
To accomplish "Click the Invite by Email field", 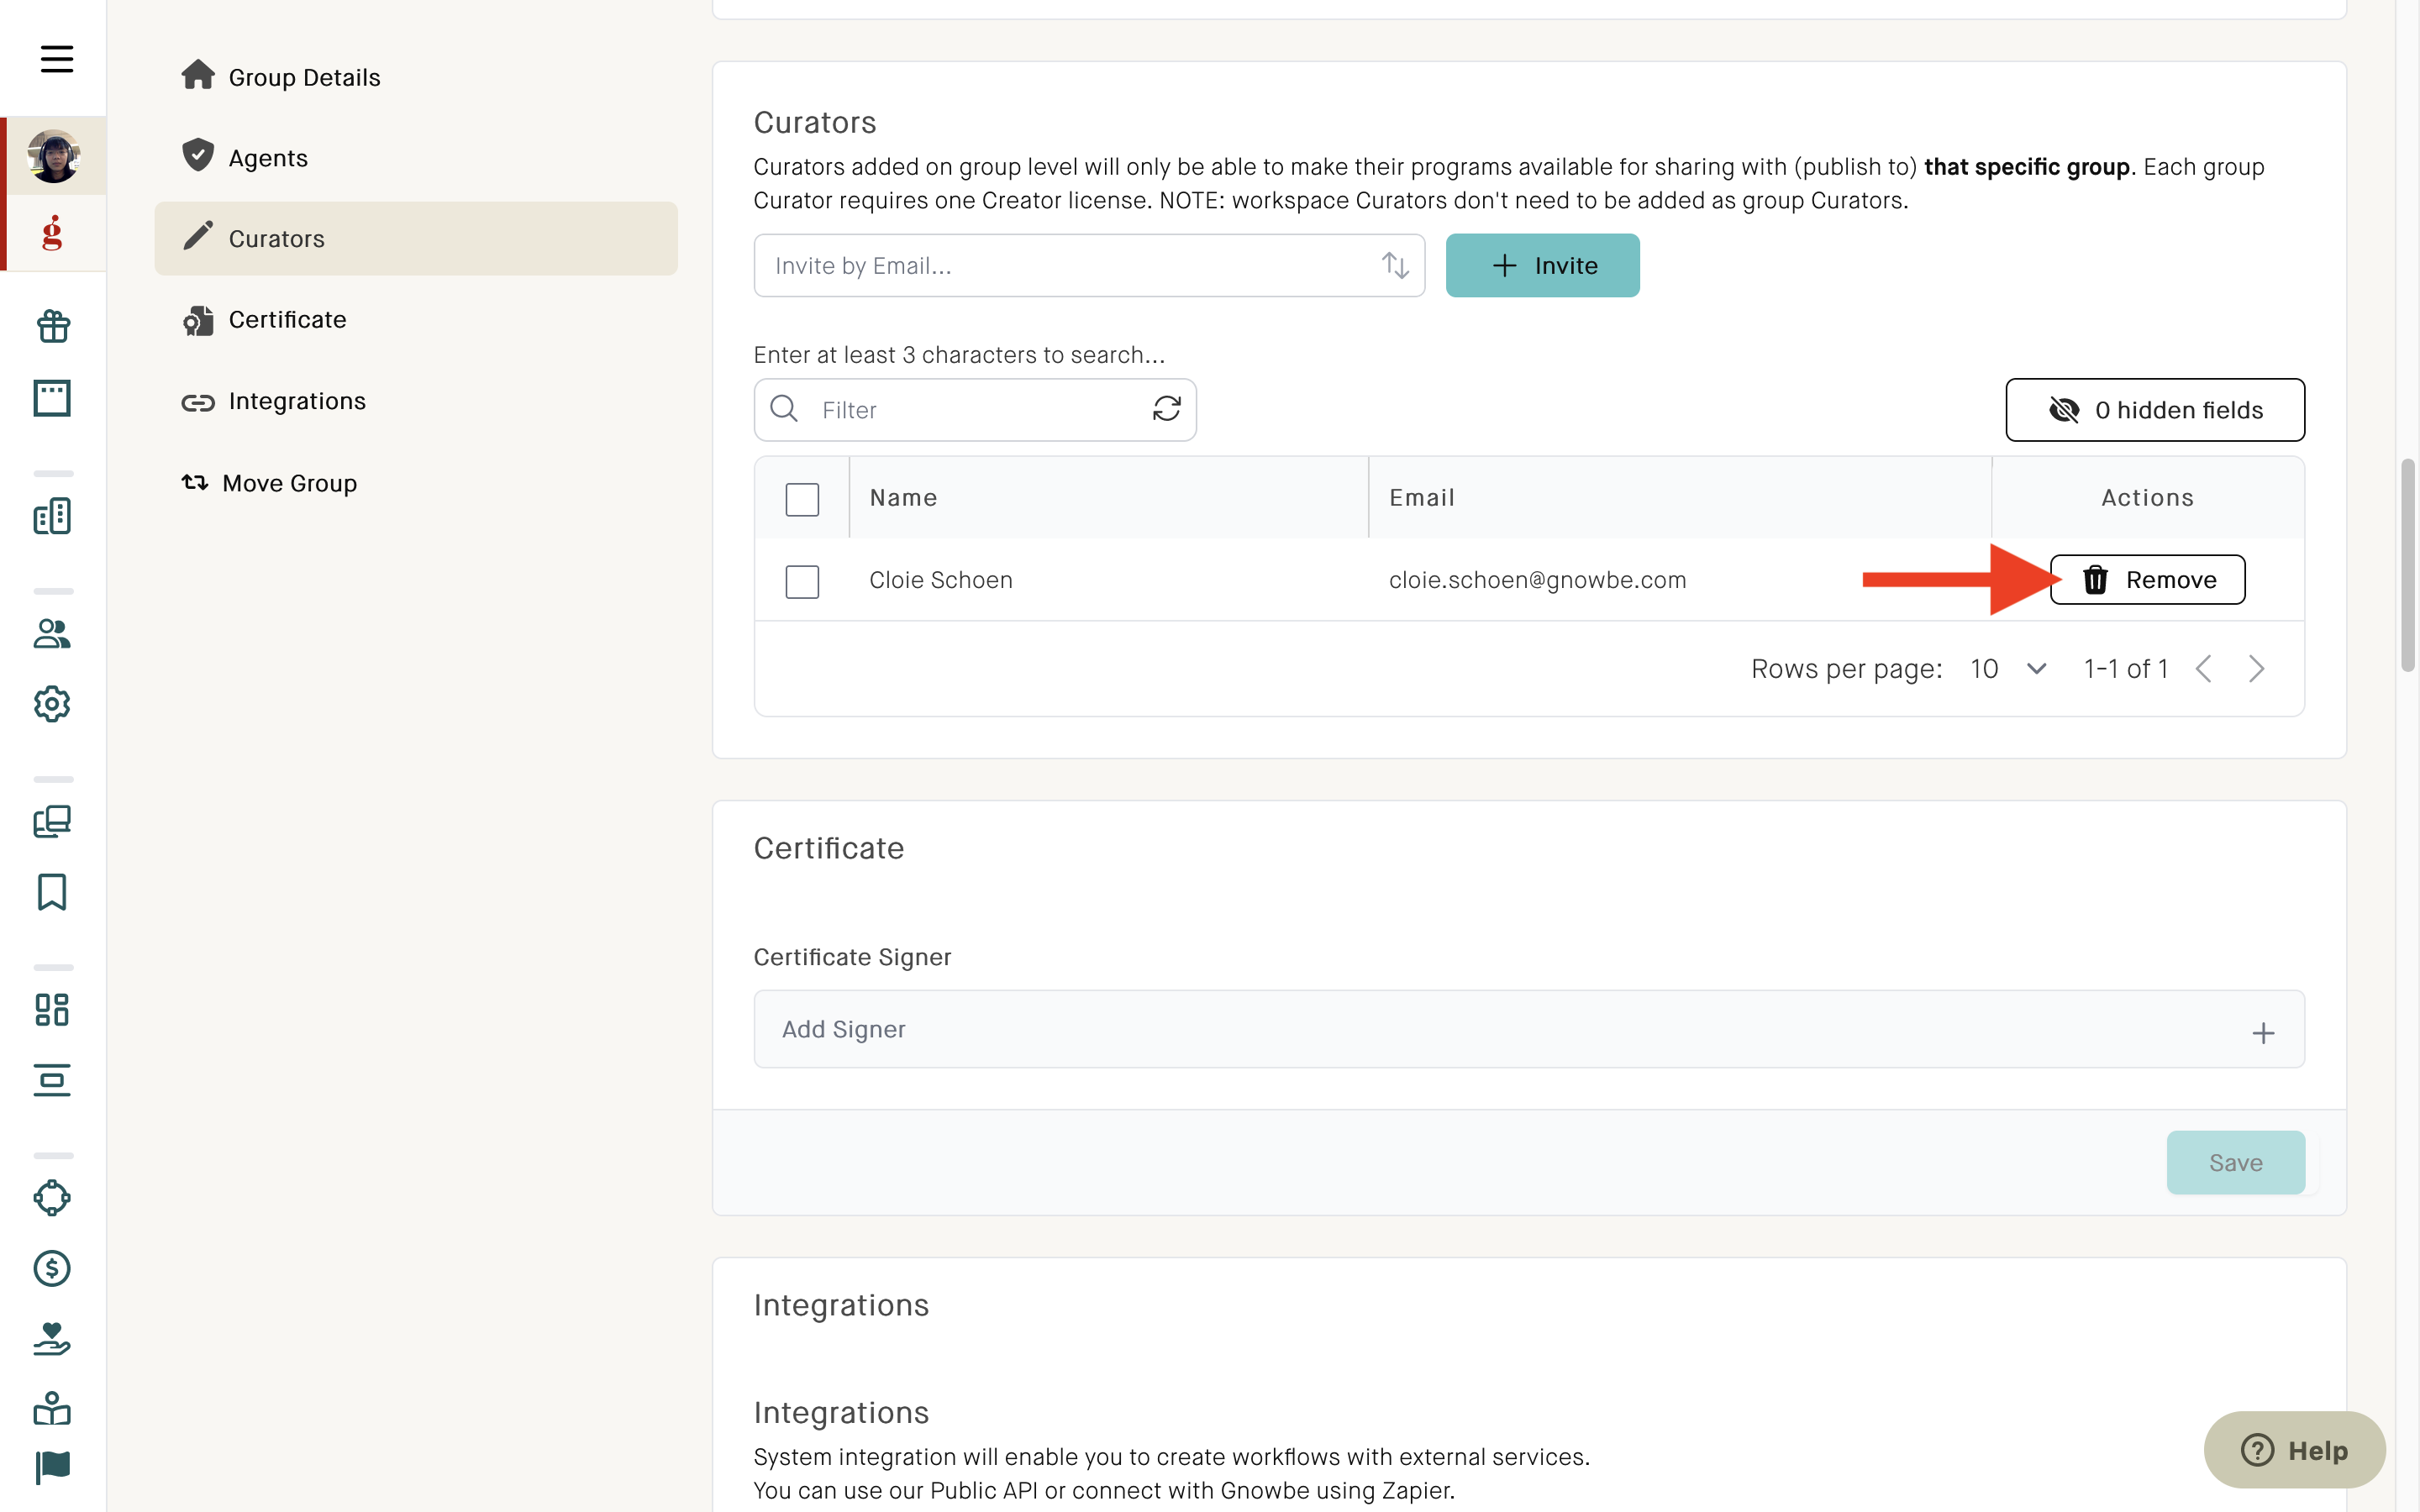I will (x=1088, y=265).
